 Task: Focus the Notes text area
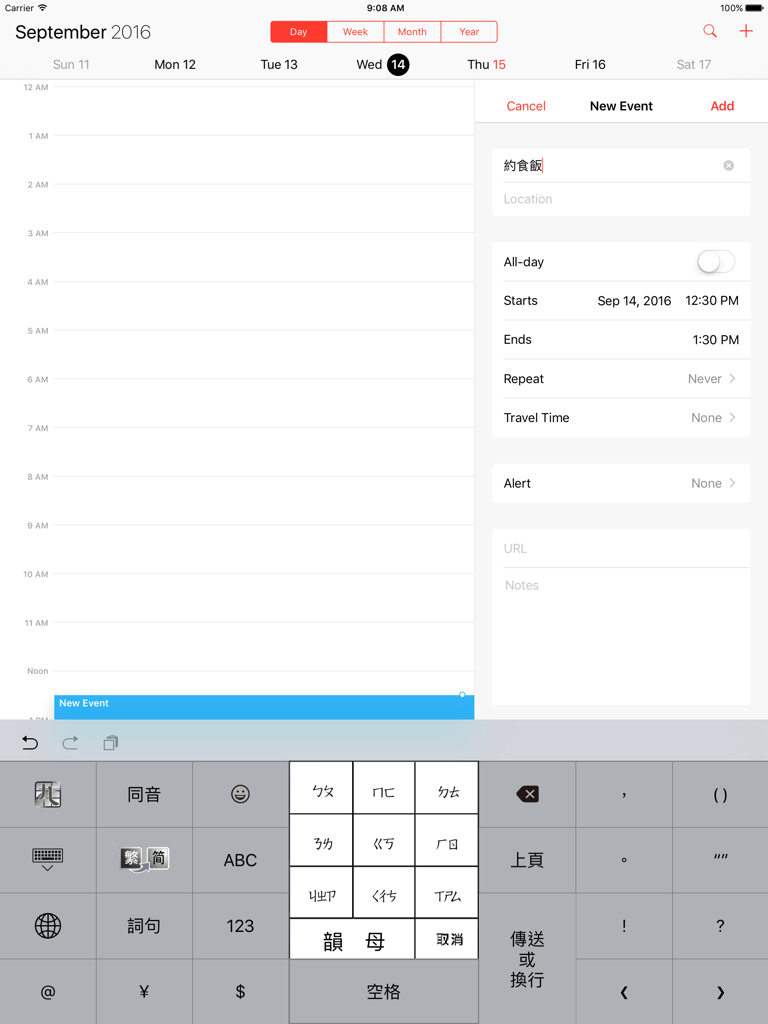pos(621,636)
